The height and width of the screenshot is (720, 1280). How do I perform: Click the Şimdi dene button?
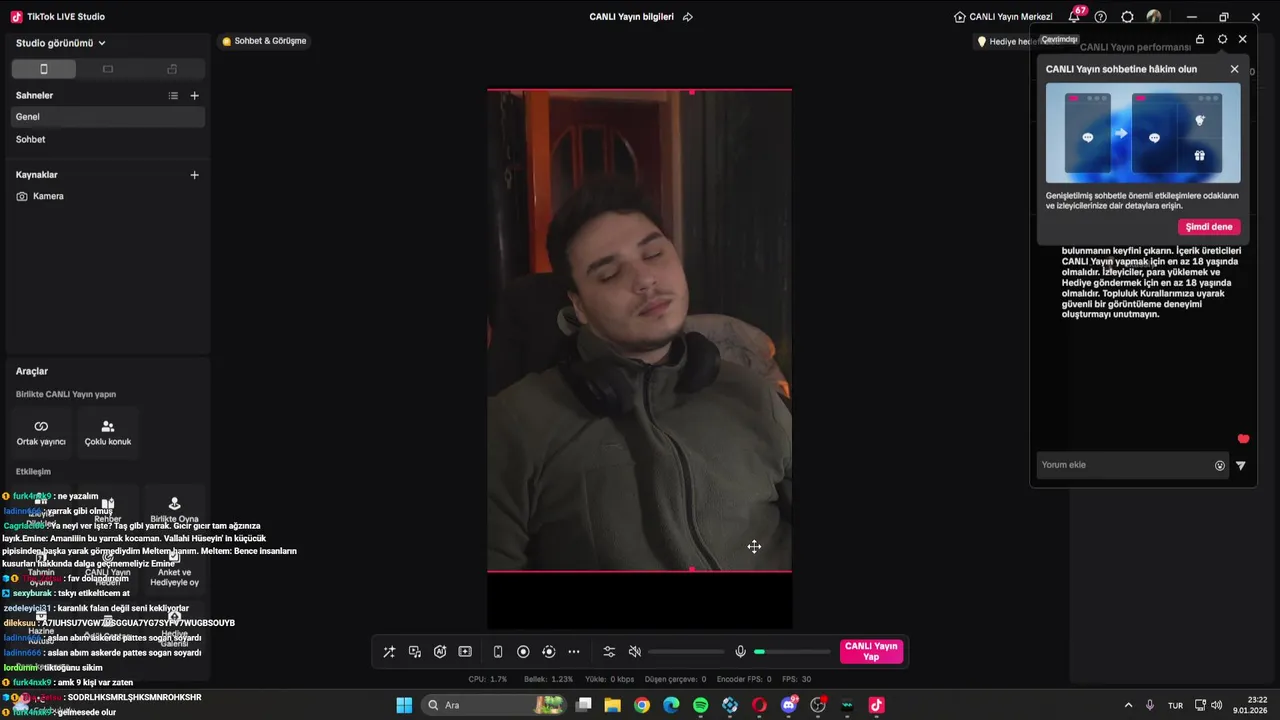[x=1209, y=227]
